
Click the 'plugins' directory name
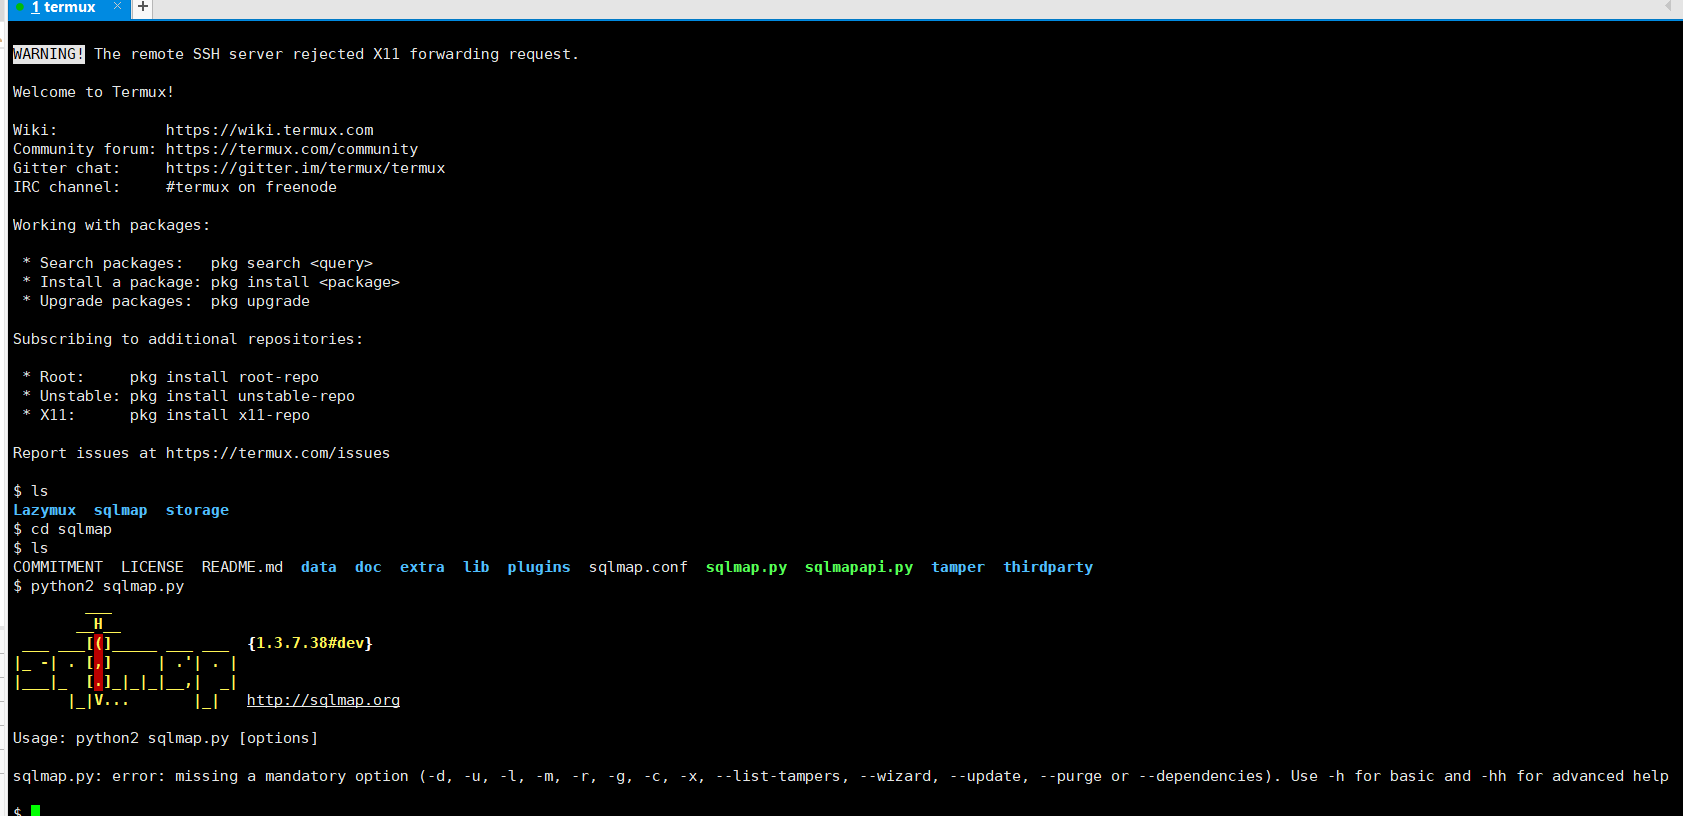538,567
